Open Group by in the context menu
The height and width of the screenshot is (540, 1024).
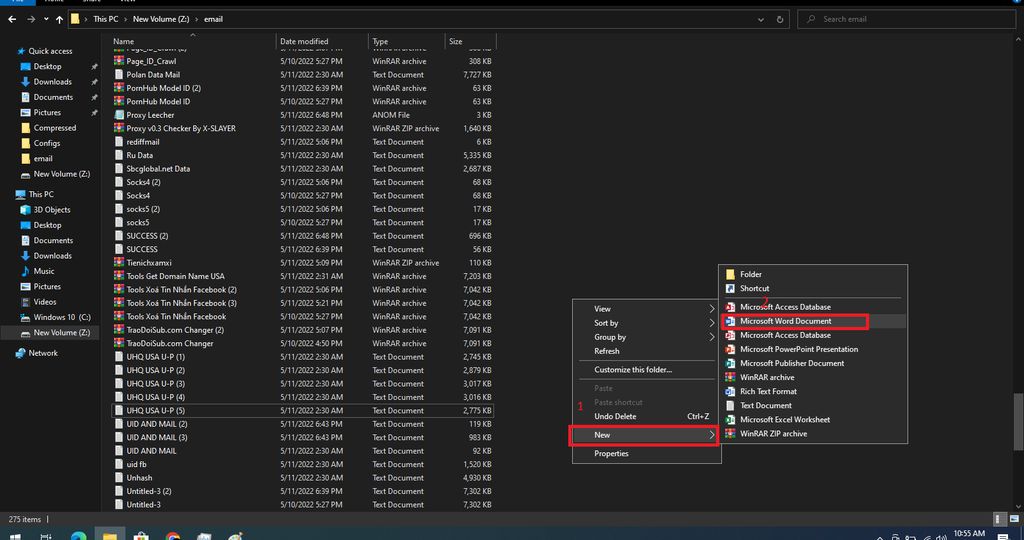pyautogui.click(x=647, y=337)
